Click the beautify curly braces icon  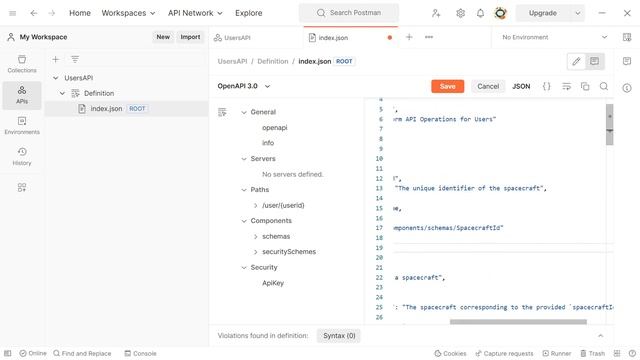[x=547, y=86]
